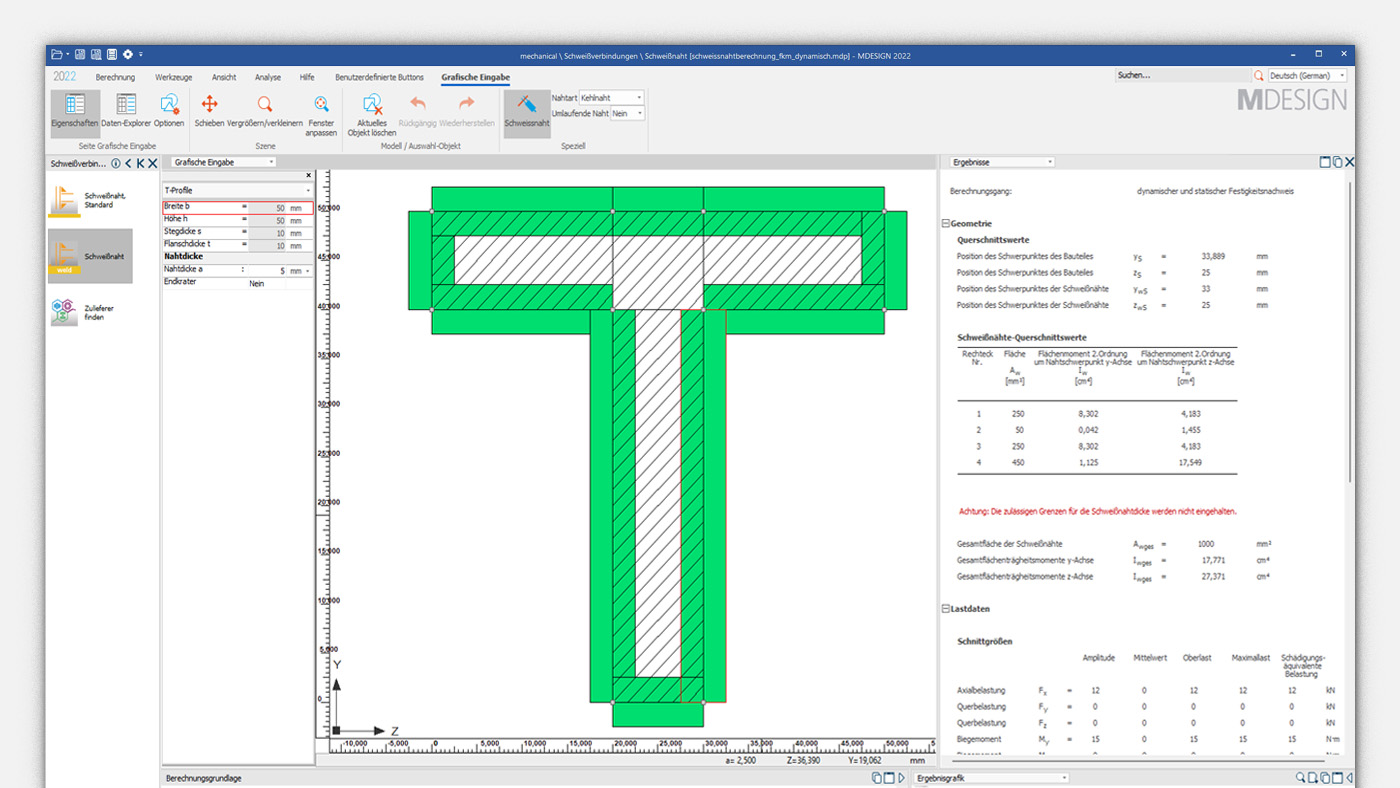
Task: Click the info icon in Schweißverbin... header
Action: click(116, 163)
